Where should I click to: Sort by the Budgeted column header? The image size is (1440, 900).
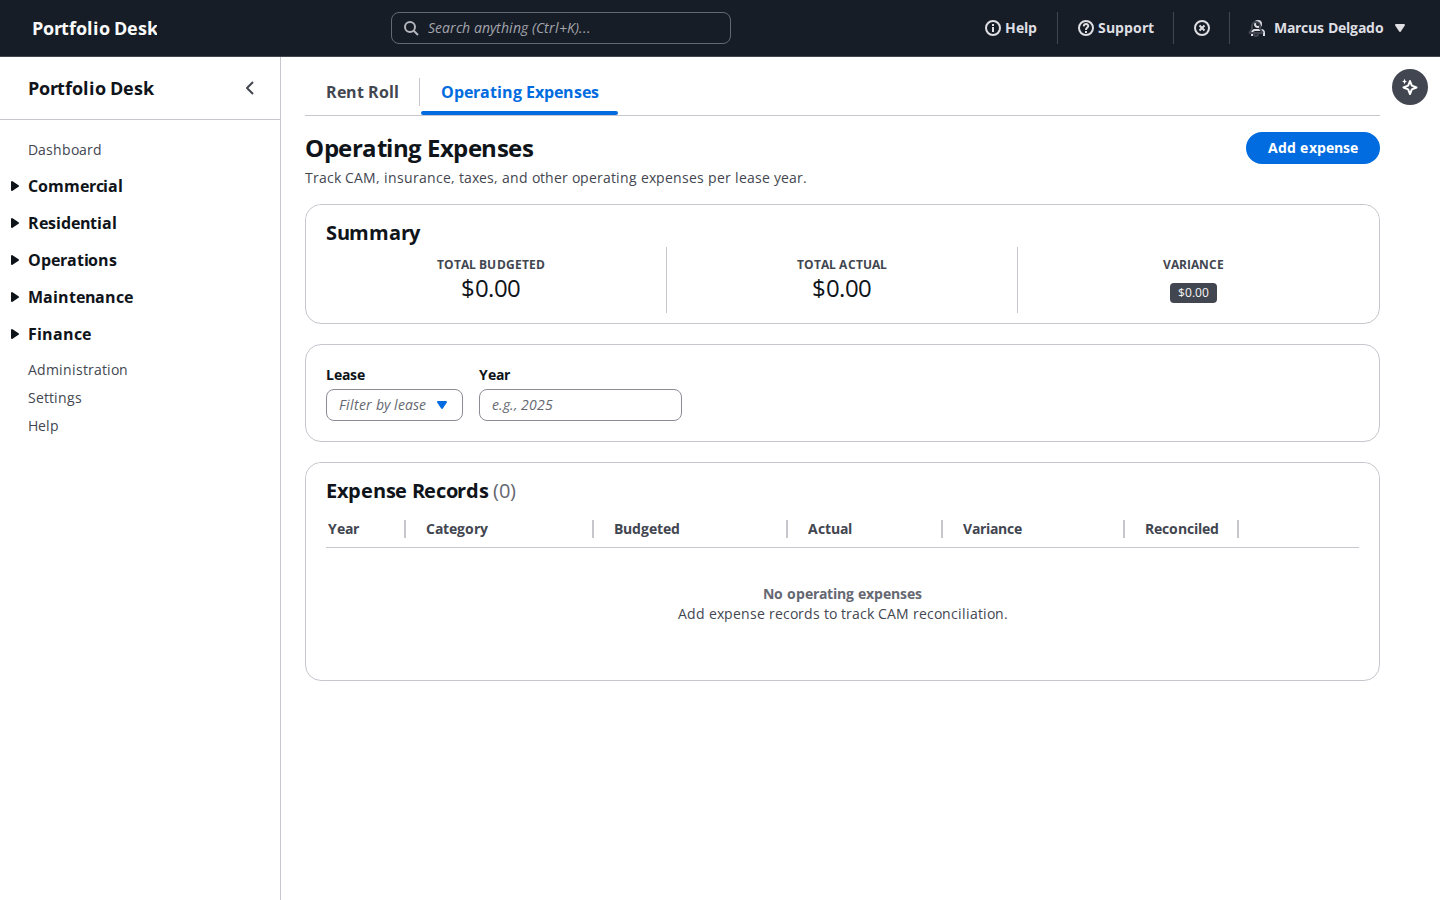647,529
